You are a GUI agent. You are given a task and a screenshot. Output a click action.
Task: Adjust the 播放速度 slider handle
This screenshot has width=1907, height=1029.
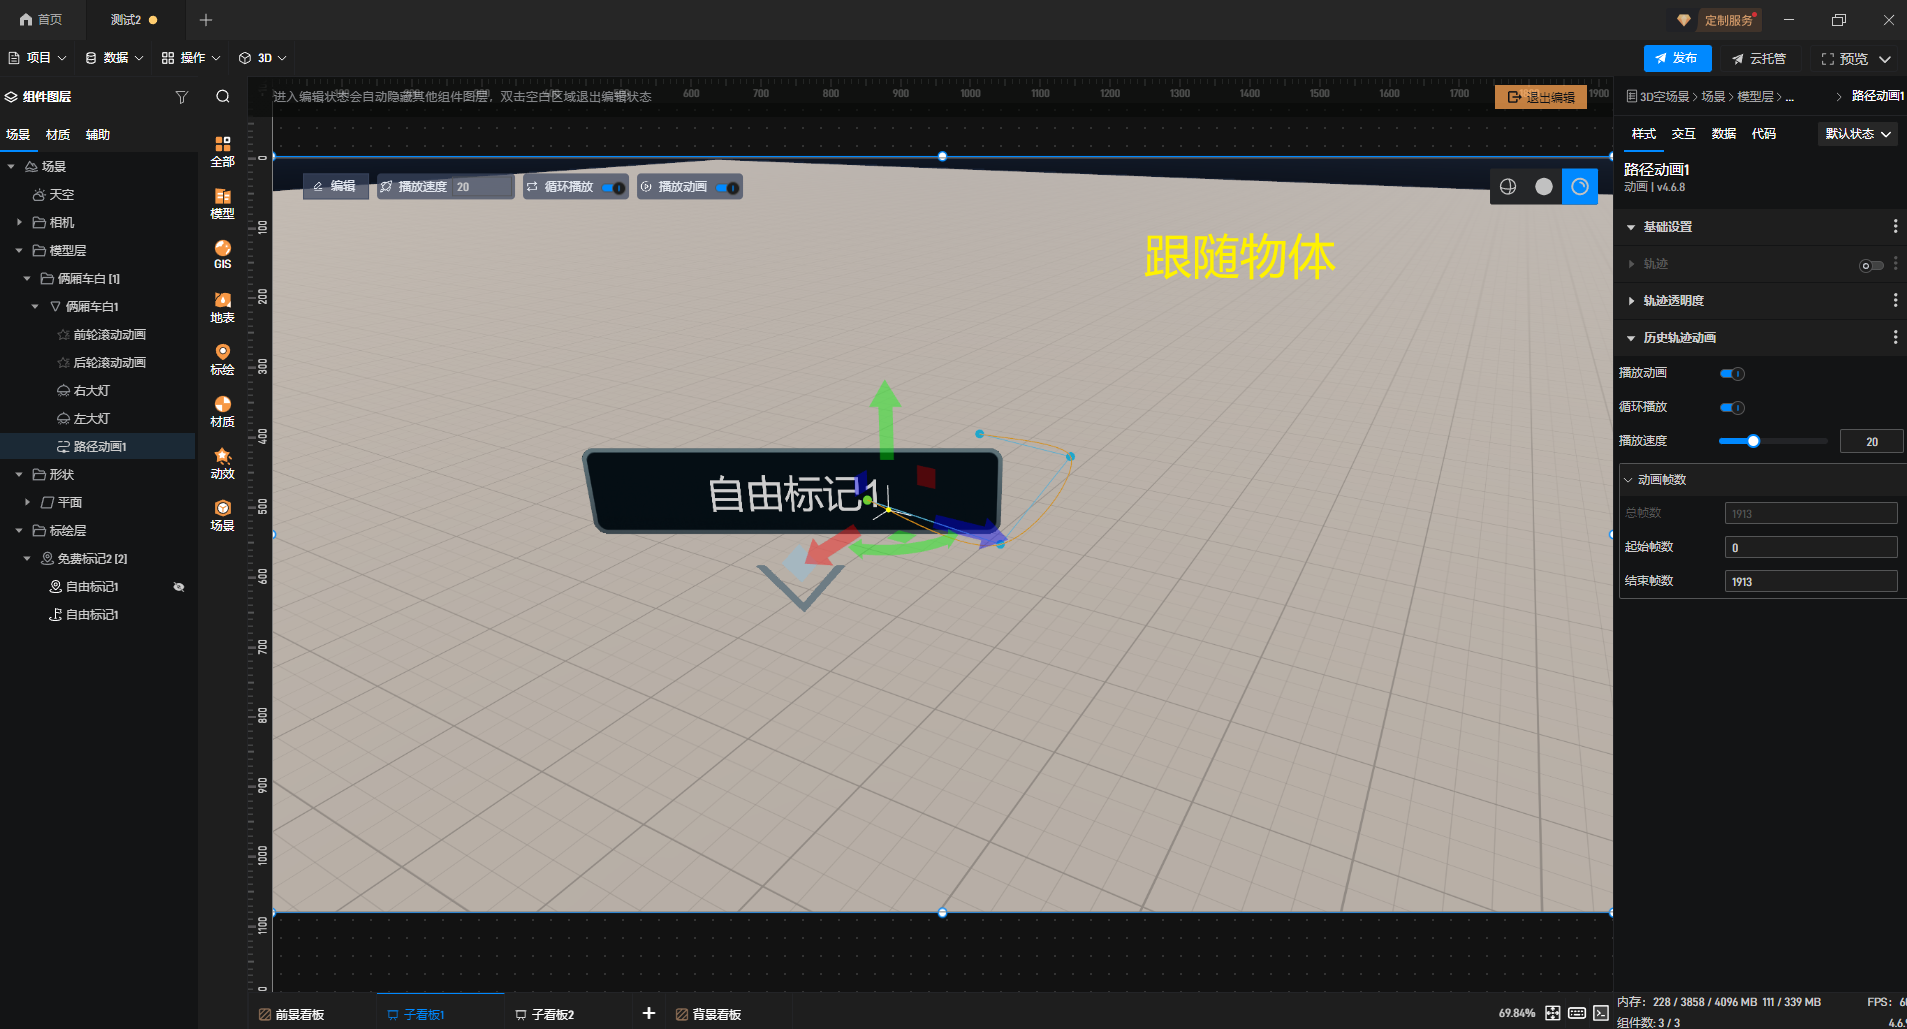coord(1753,441)
